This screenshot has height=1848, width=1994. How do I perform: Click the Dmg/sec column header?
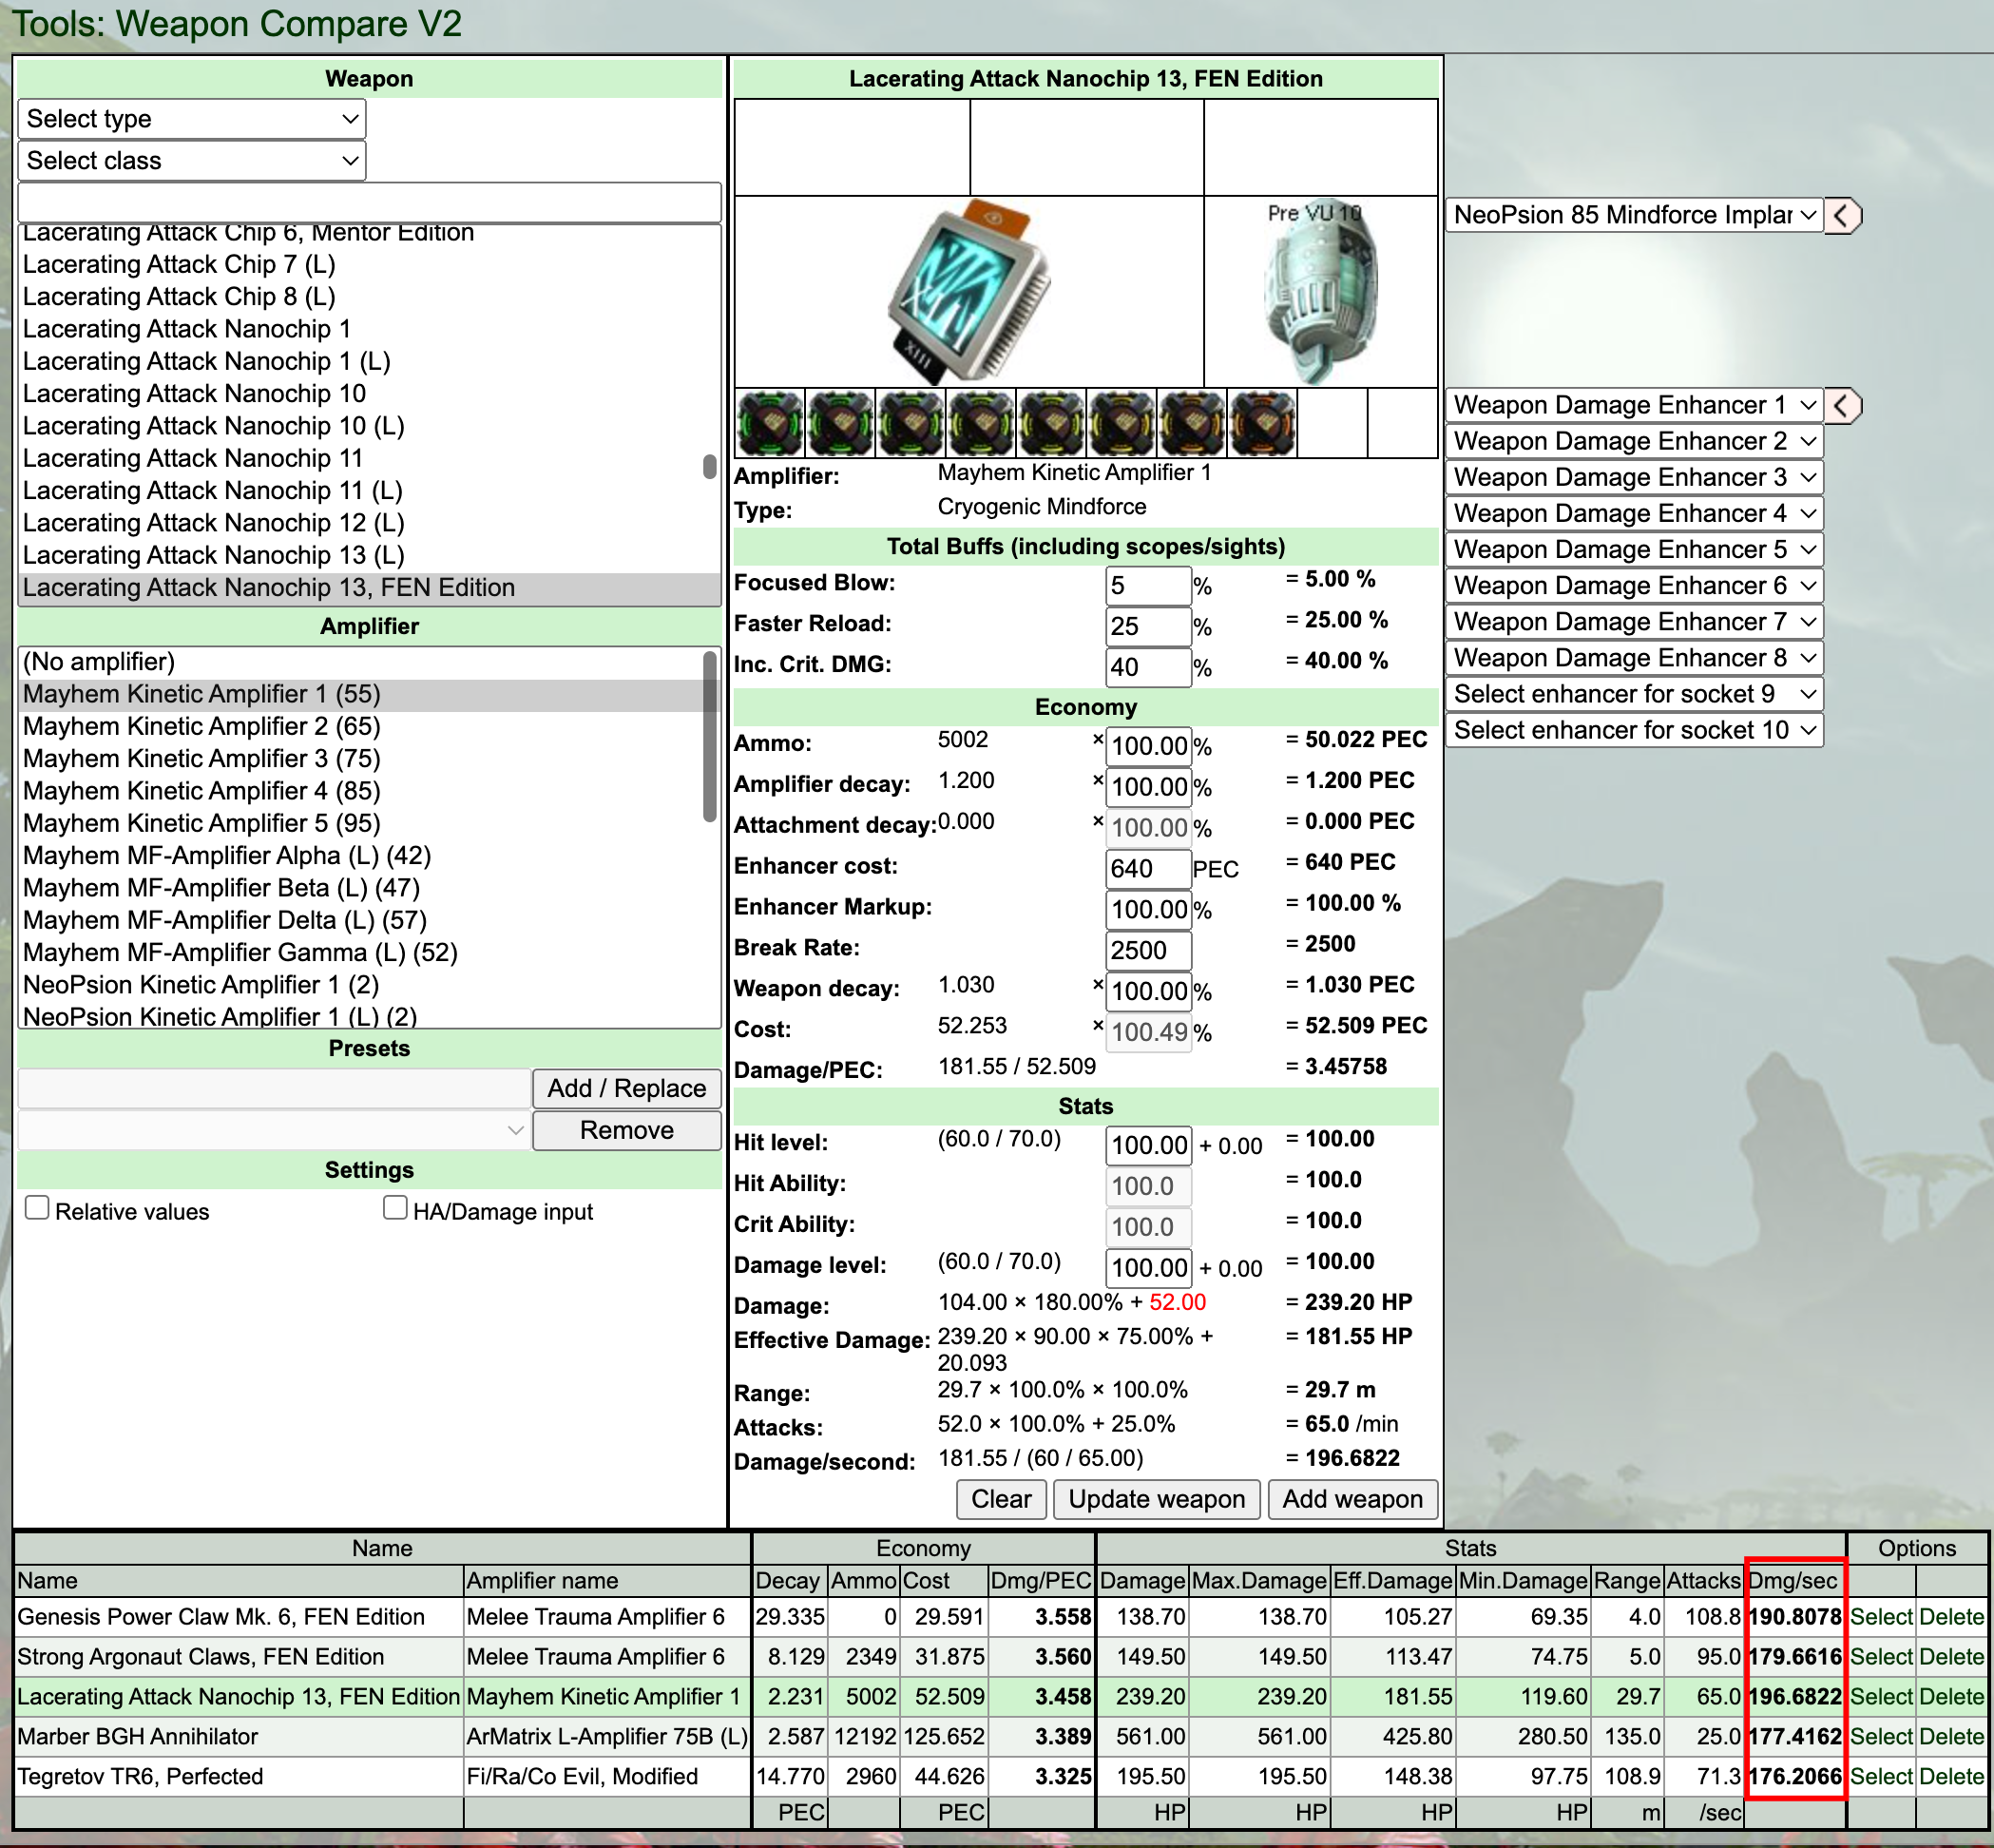click(x=1793, y=1581)
